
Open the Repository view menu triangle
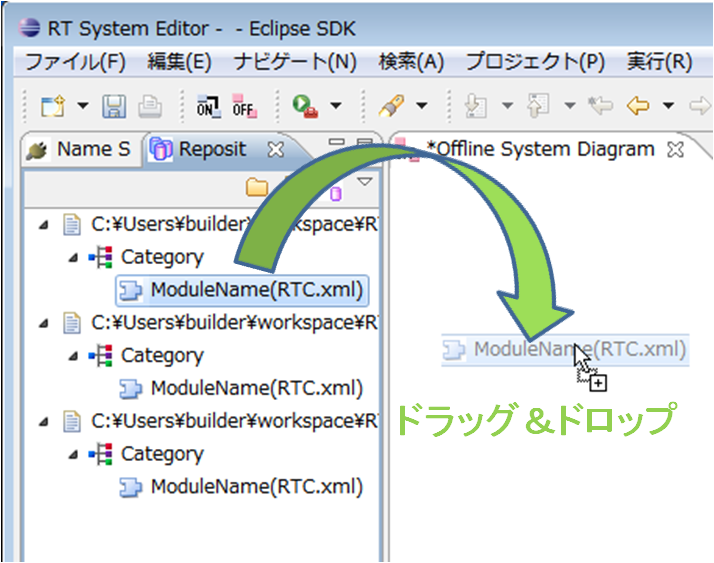tap(365, 182)
